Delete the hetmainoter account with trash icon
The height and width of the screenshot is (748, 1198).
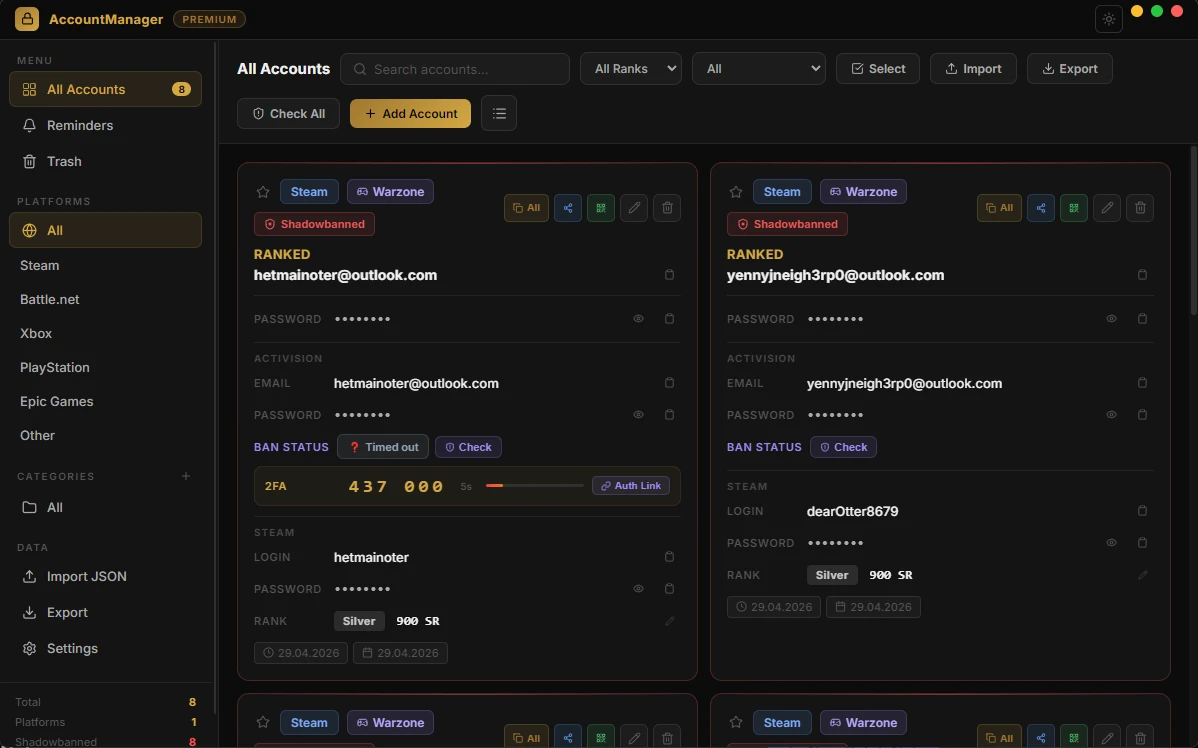(x=667, y=208)
